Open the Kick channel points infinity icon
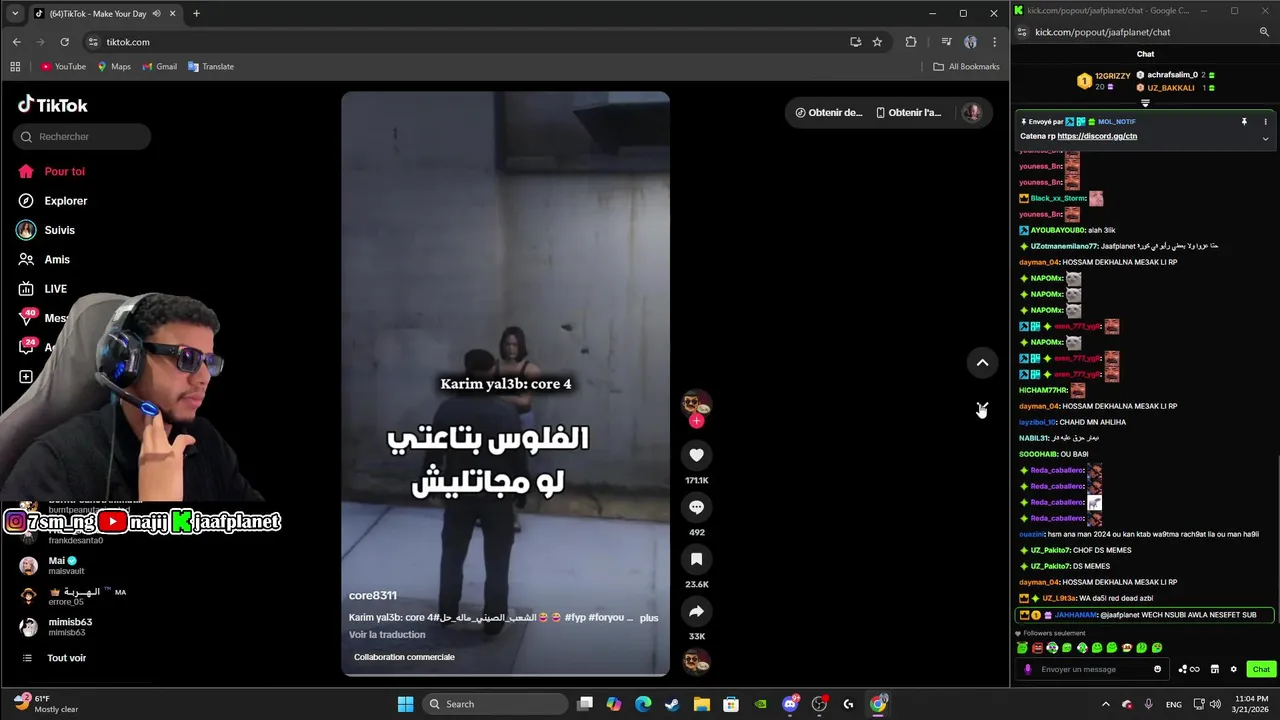This screenshot has width=1280, height=720. (1189, 669)
